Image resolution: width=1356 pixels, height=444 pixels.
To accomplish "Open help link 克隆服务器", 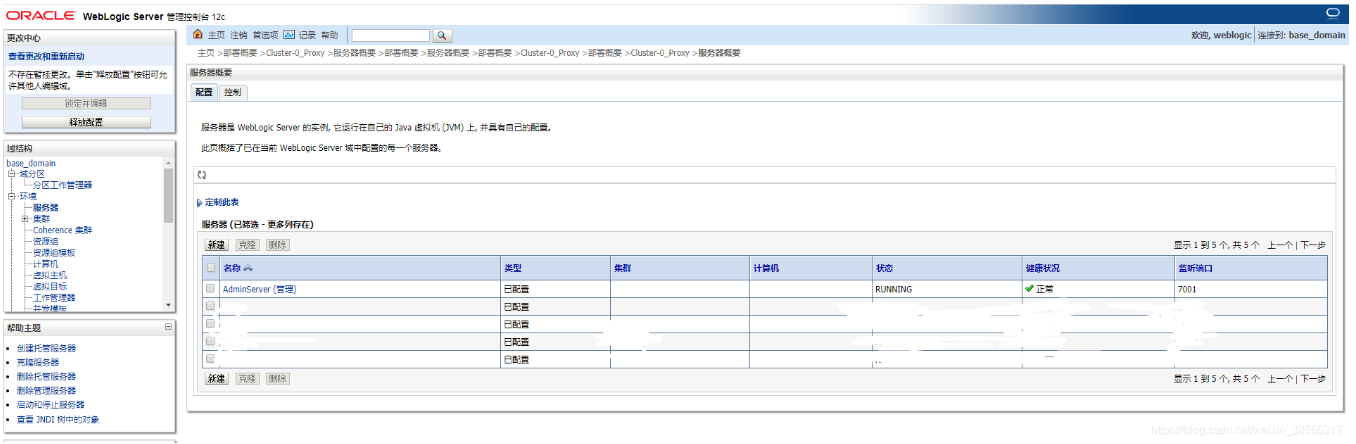I will (38, 362).
